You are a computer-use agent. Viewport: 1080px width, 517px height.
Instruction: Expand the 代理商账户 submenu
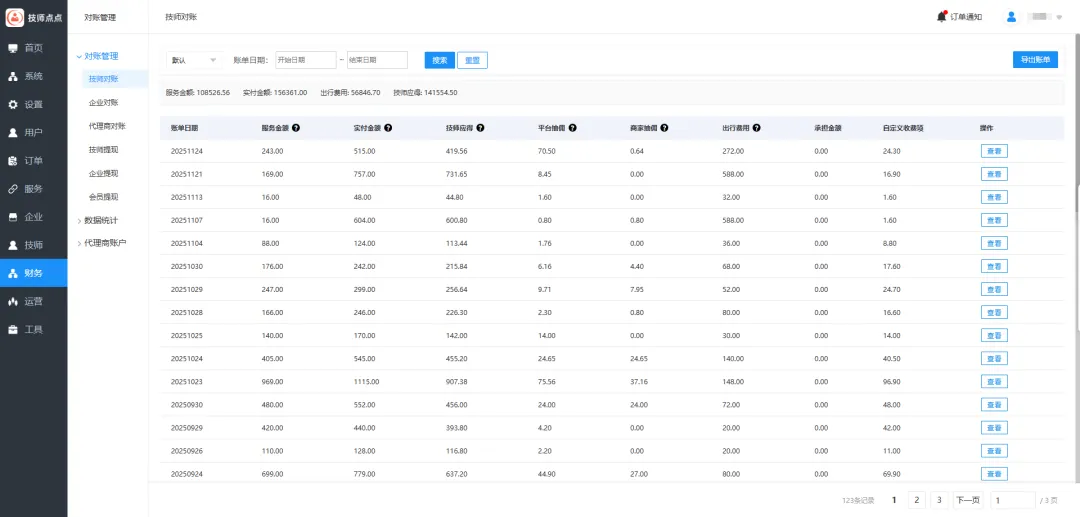(105, 242)
